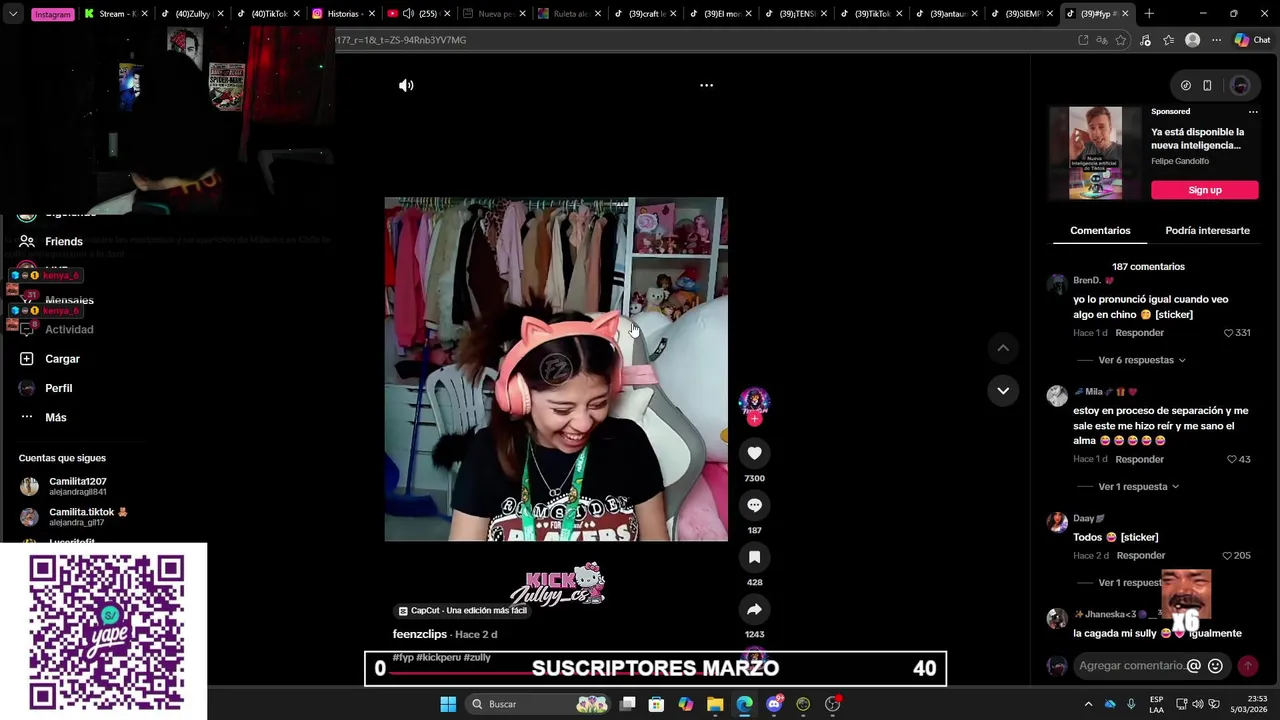1280x720 pixels.
Task: Like Daay's comment with 205 likes
Action: pyautogui.click(x=1227, y=555)
